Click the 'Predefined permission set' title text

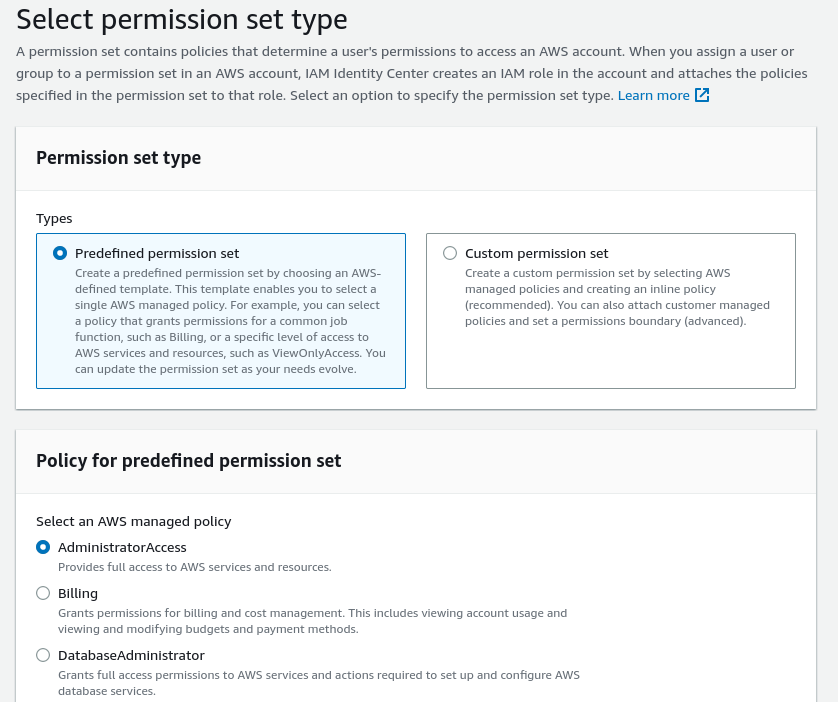click(157, 254)
